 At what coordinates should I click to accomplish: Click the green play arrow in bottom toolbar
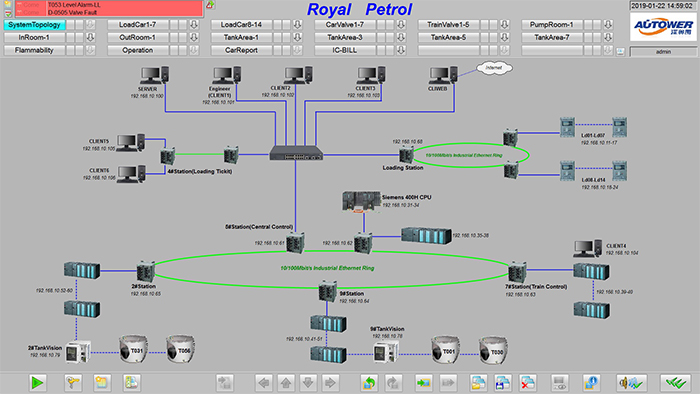[38, 382]
